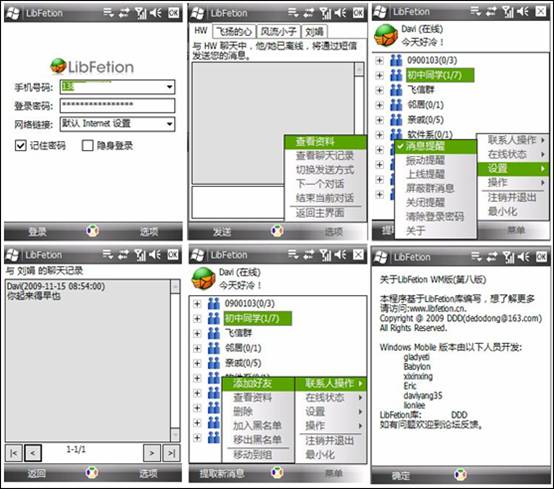Click the LibFetion logo on login screen

[92, 66]
